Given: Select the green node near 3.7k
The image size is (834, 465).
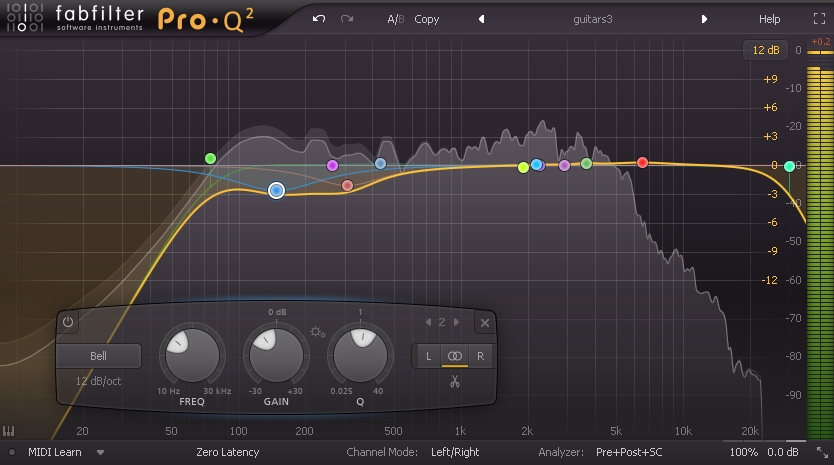Looking at the screenshot, I should click(586, 163).
